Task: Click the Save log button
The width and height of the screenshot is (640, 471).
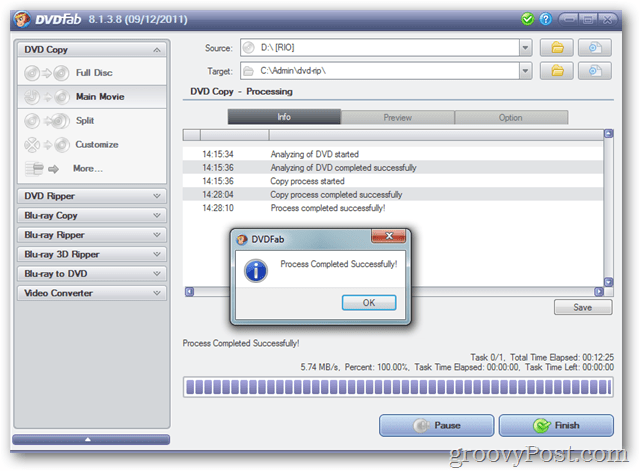Action: pyautogui.click(x=583, y=307)
